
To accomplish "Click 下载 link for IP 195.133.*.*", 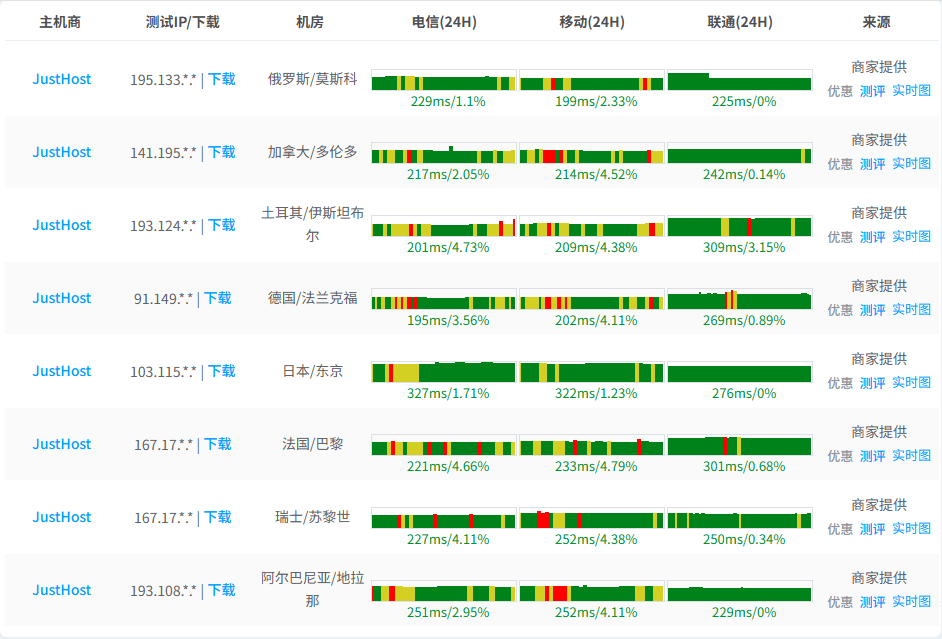I will 221,79.
